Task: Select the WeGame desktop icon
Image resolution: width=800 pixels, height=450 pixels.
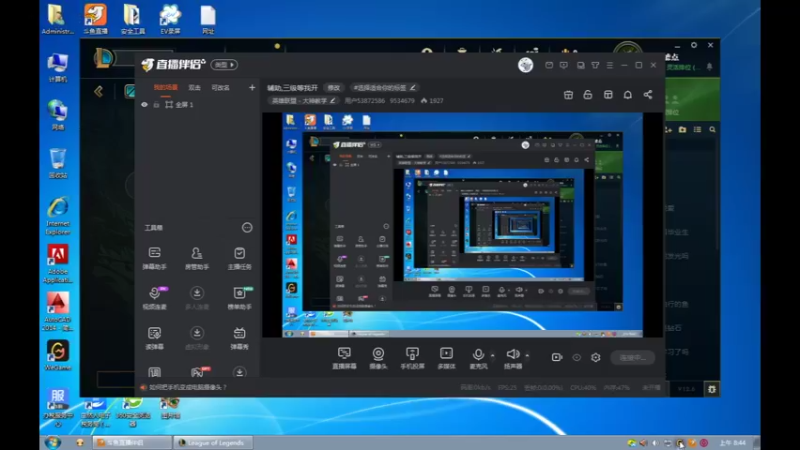Action: (58, 355)
